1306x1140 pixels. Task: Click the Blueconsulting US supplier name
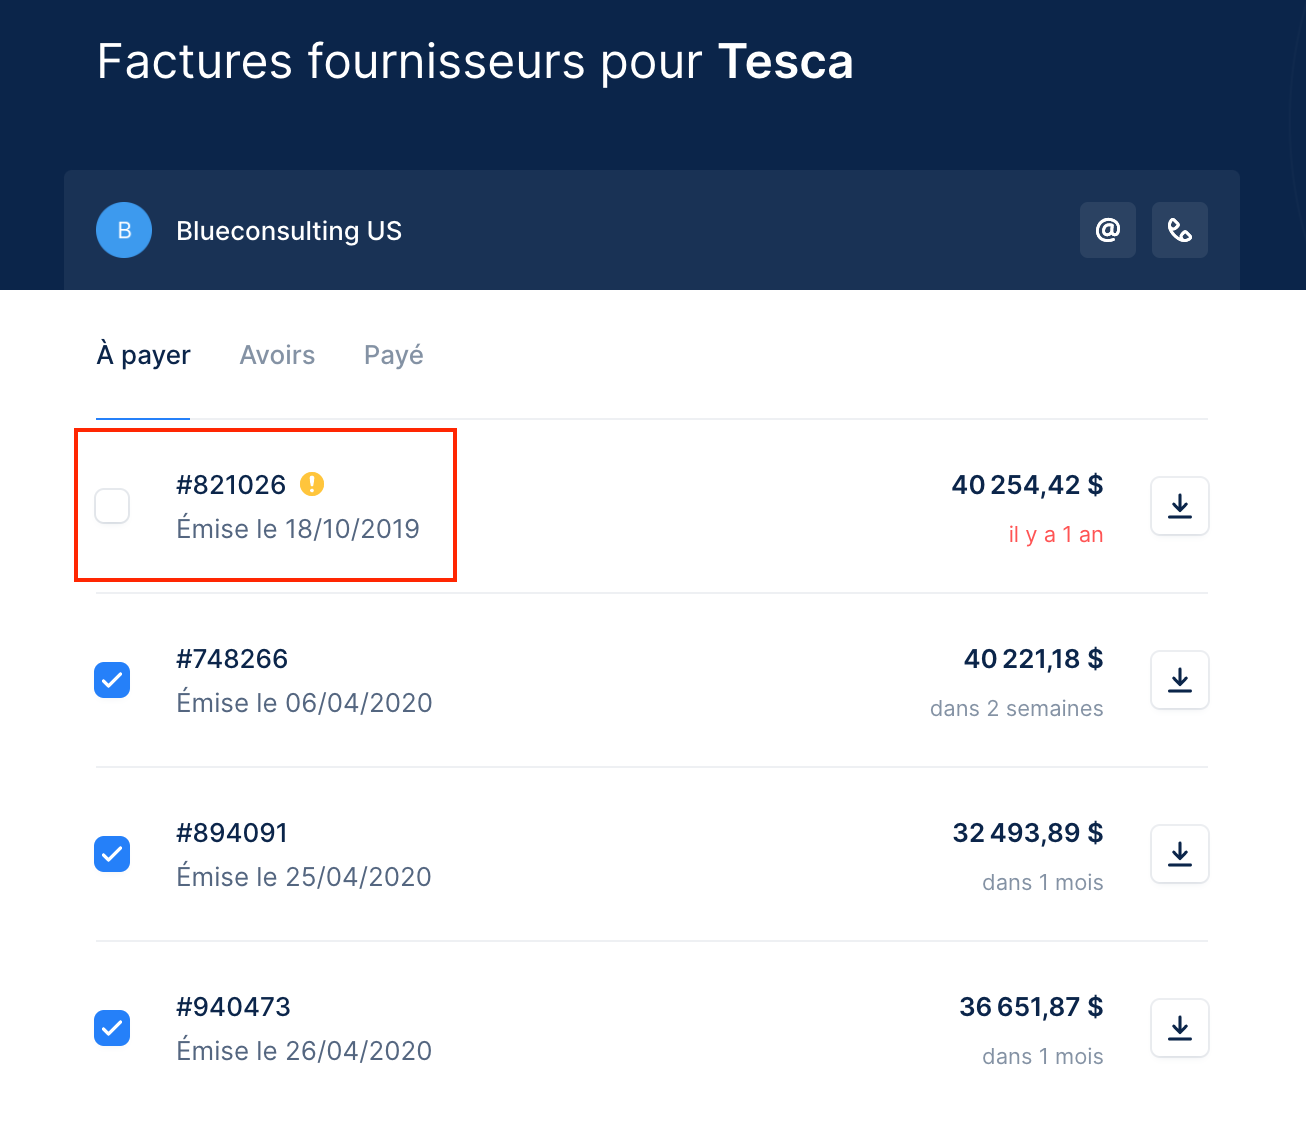[289, 231]
